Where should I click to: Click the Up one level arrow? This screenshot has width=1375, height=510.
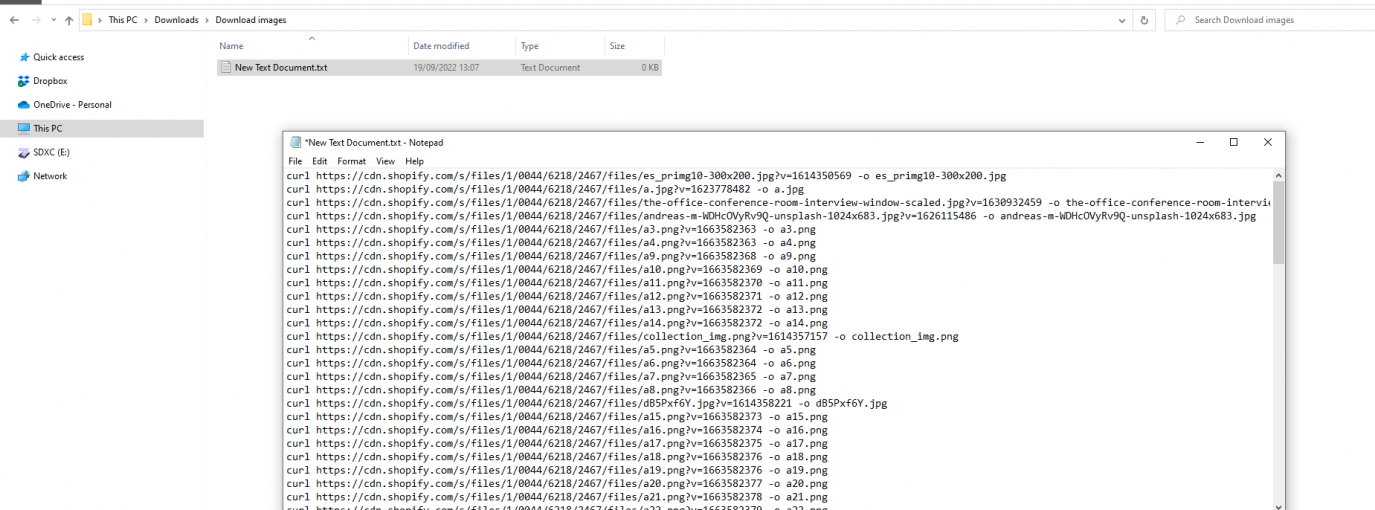pyautogui.click(x=69, y=20)
